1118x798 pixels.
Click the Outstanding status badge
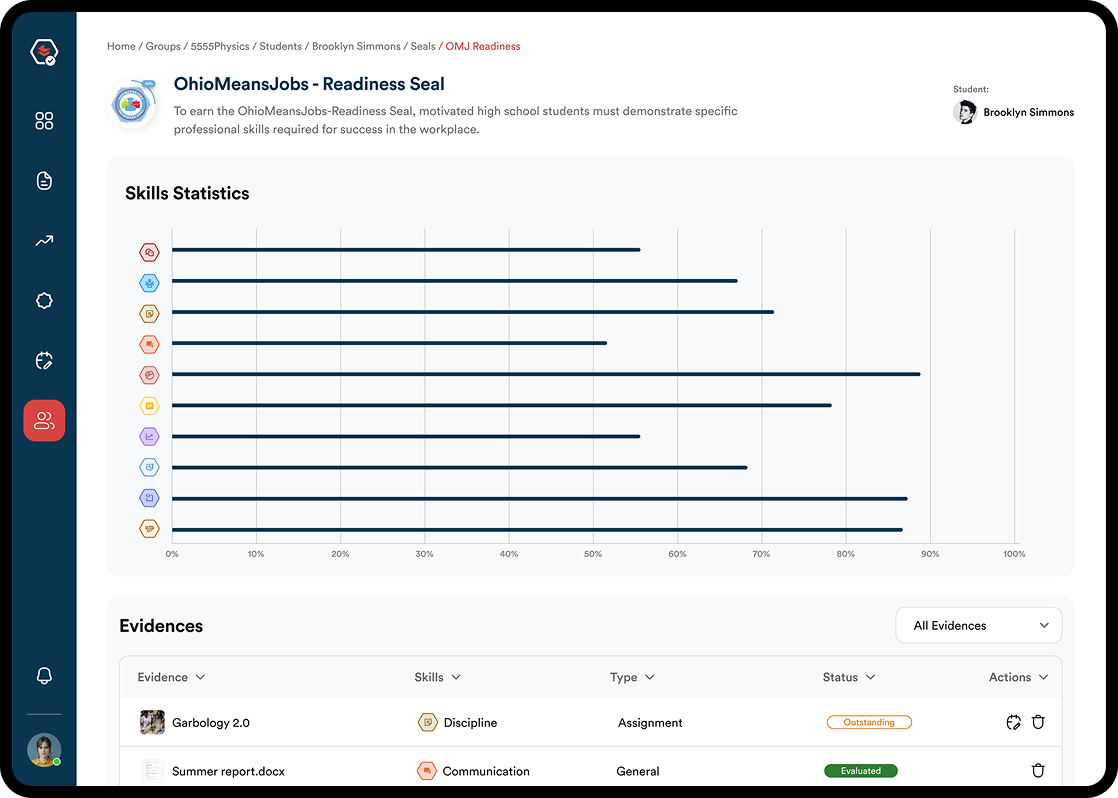(x=868, y=722)
